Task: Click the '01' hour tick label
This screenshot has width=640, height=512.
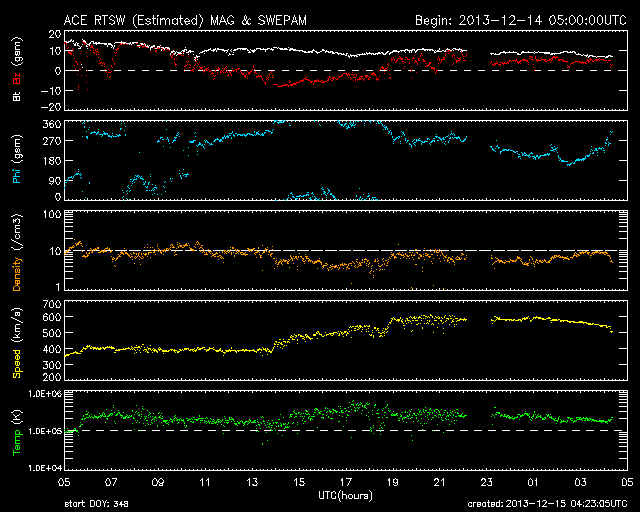Action: click(533, 482)
